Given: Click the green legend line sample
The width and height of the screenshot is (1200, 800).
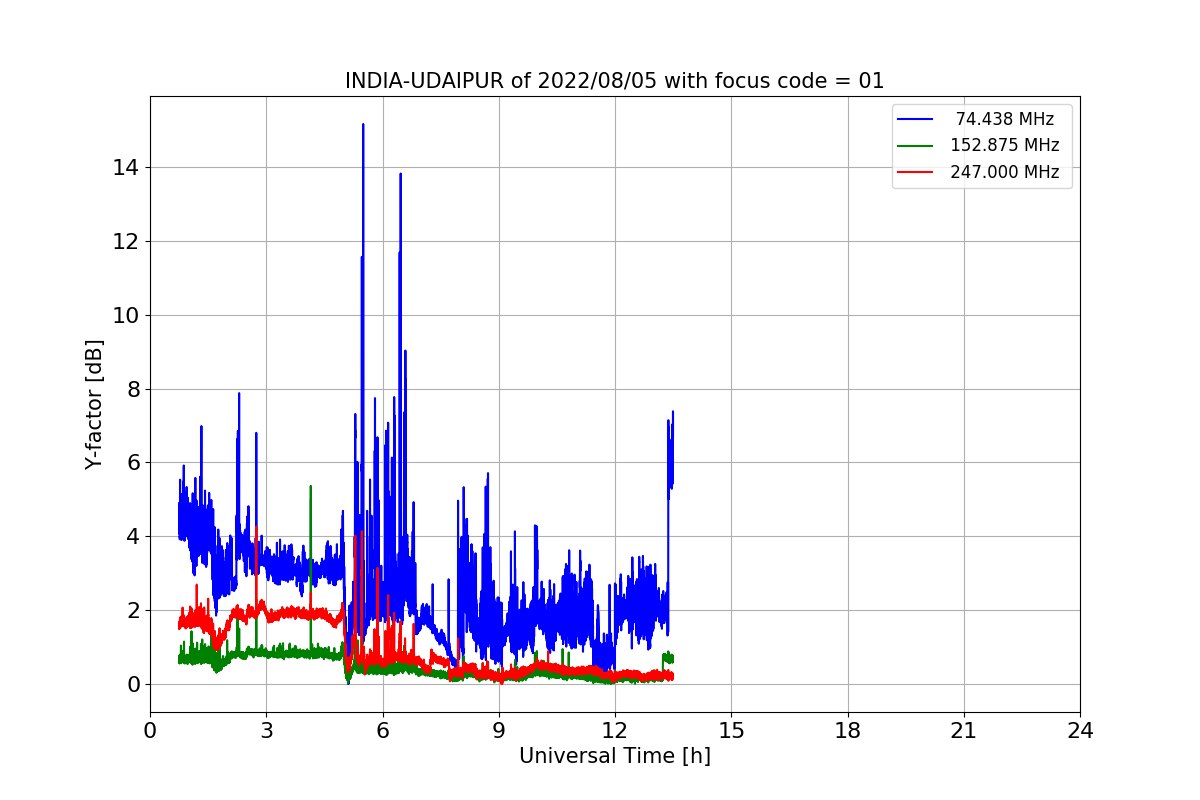Looking at the screenshot, I should [x=915, y=145].
